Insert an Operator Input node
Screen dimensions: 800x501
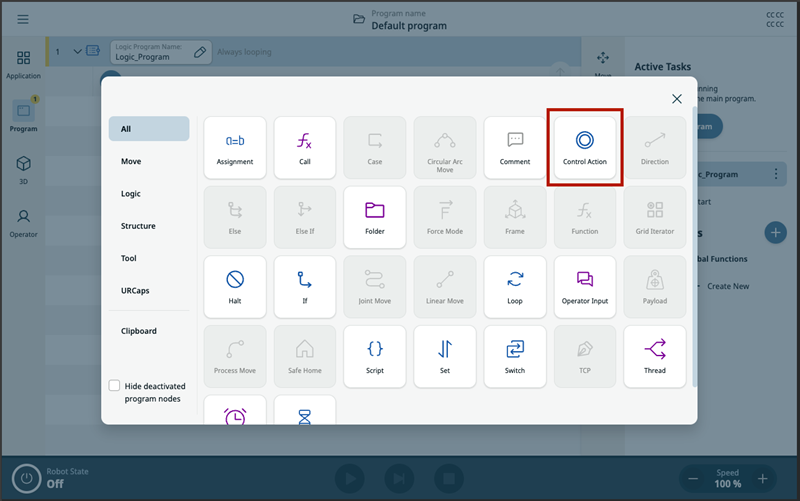click(x=585, y=287)
